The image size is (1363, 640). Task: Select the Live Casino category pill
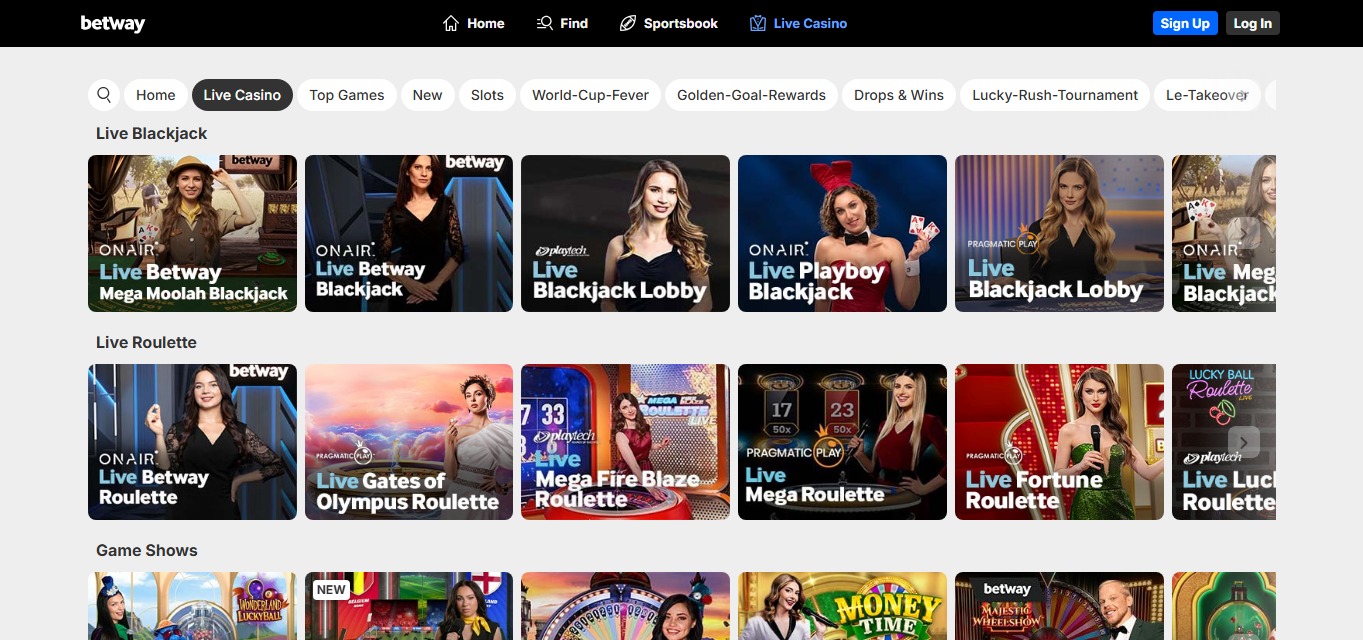(x=242, y=95)
